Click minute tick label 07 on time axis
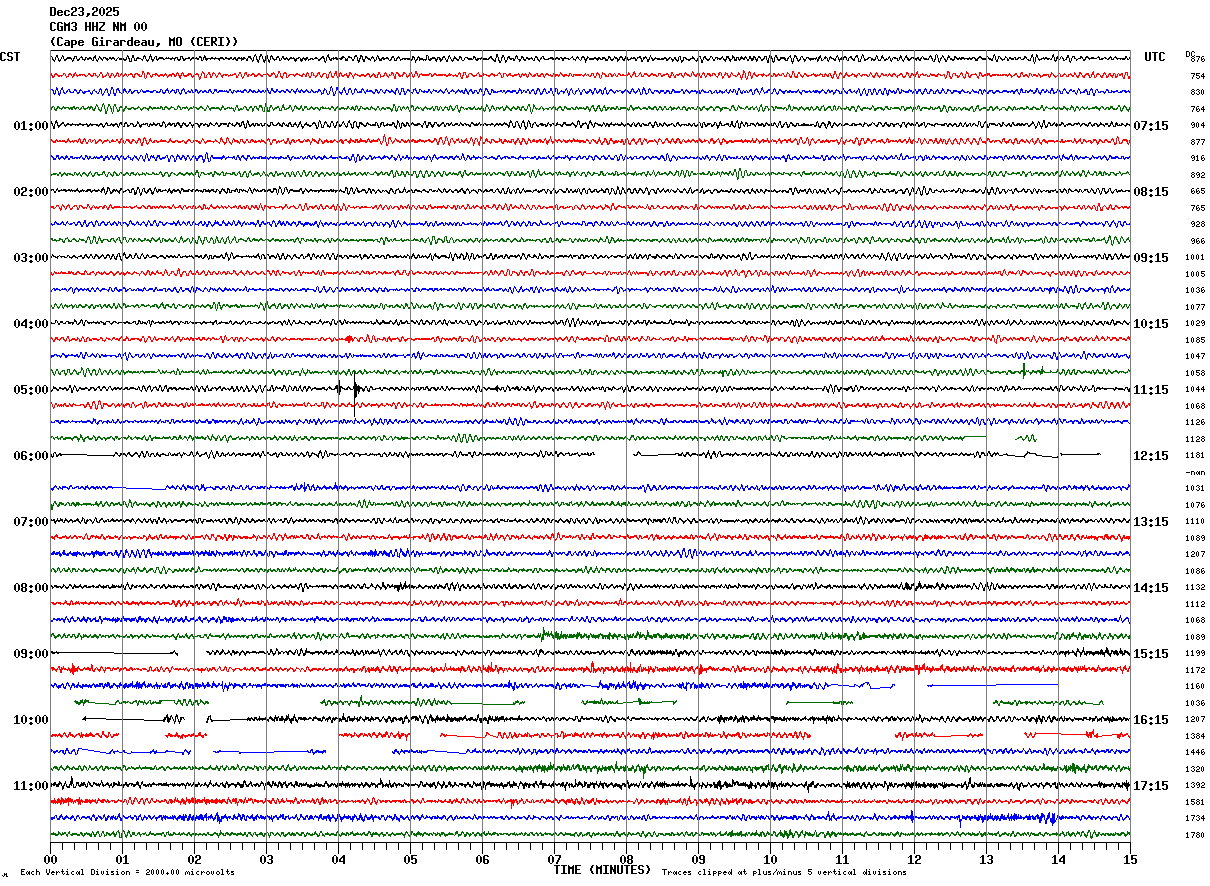Viewport: 1210px width, 886px height. (x=554, y=859)
